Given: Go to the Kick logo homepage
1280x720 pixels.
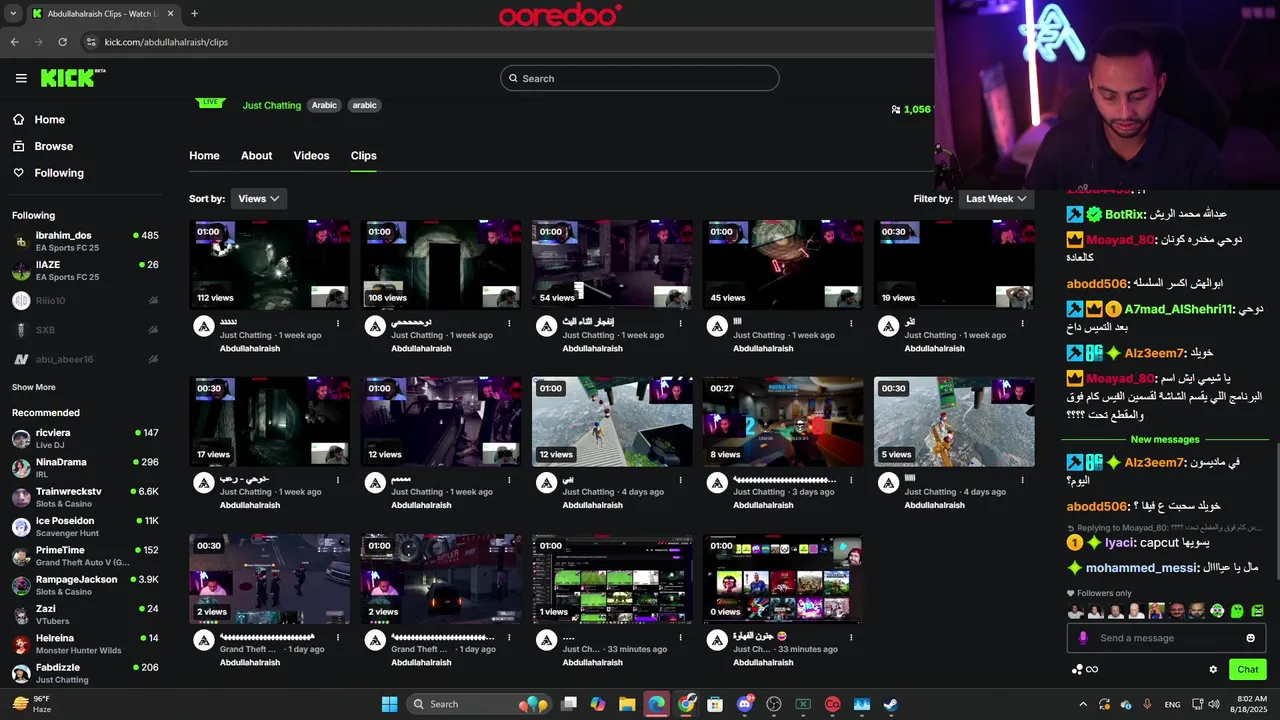Looking at the screenshot, I should click(x=72, y=78).
